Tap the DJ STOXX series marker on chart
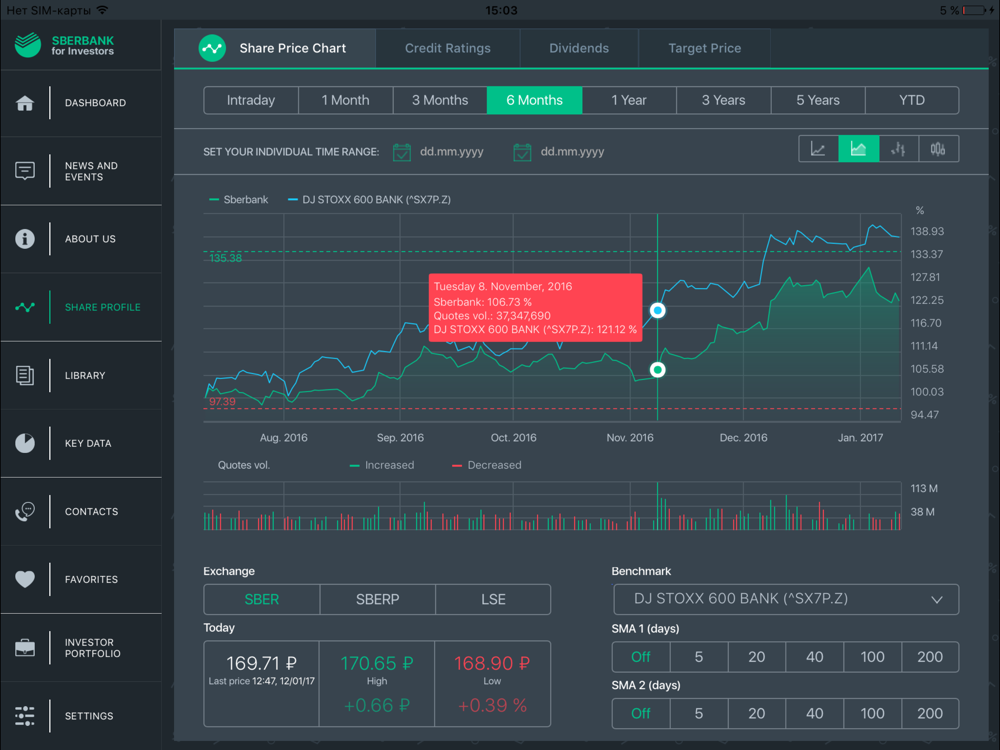Viewport: 1000px width, 750px height. point(658,311)
